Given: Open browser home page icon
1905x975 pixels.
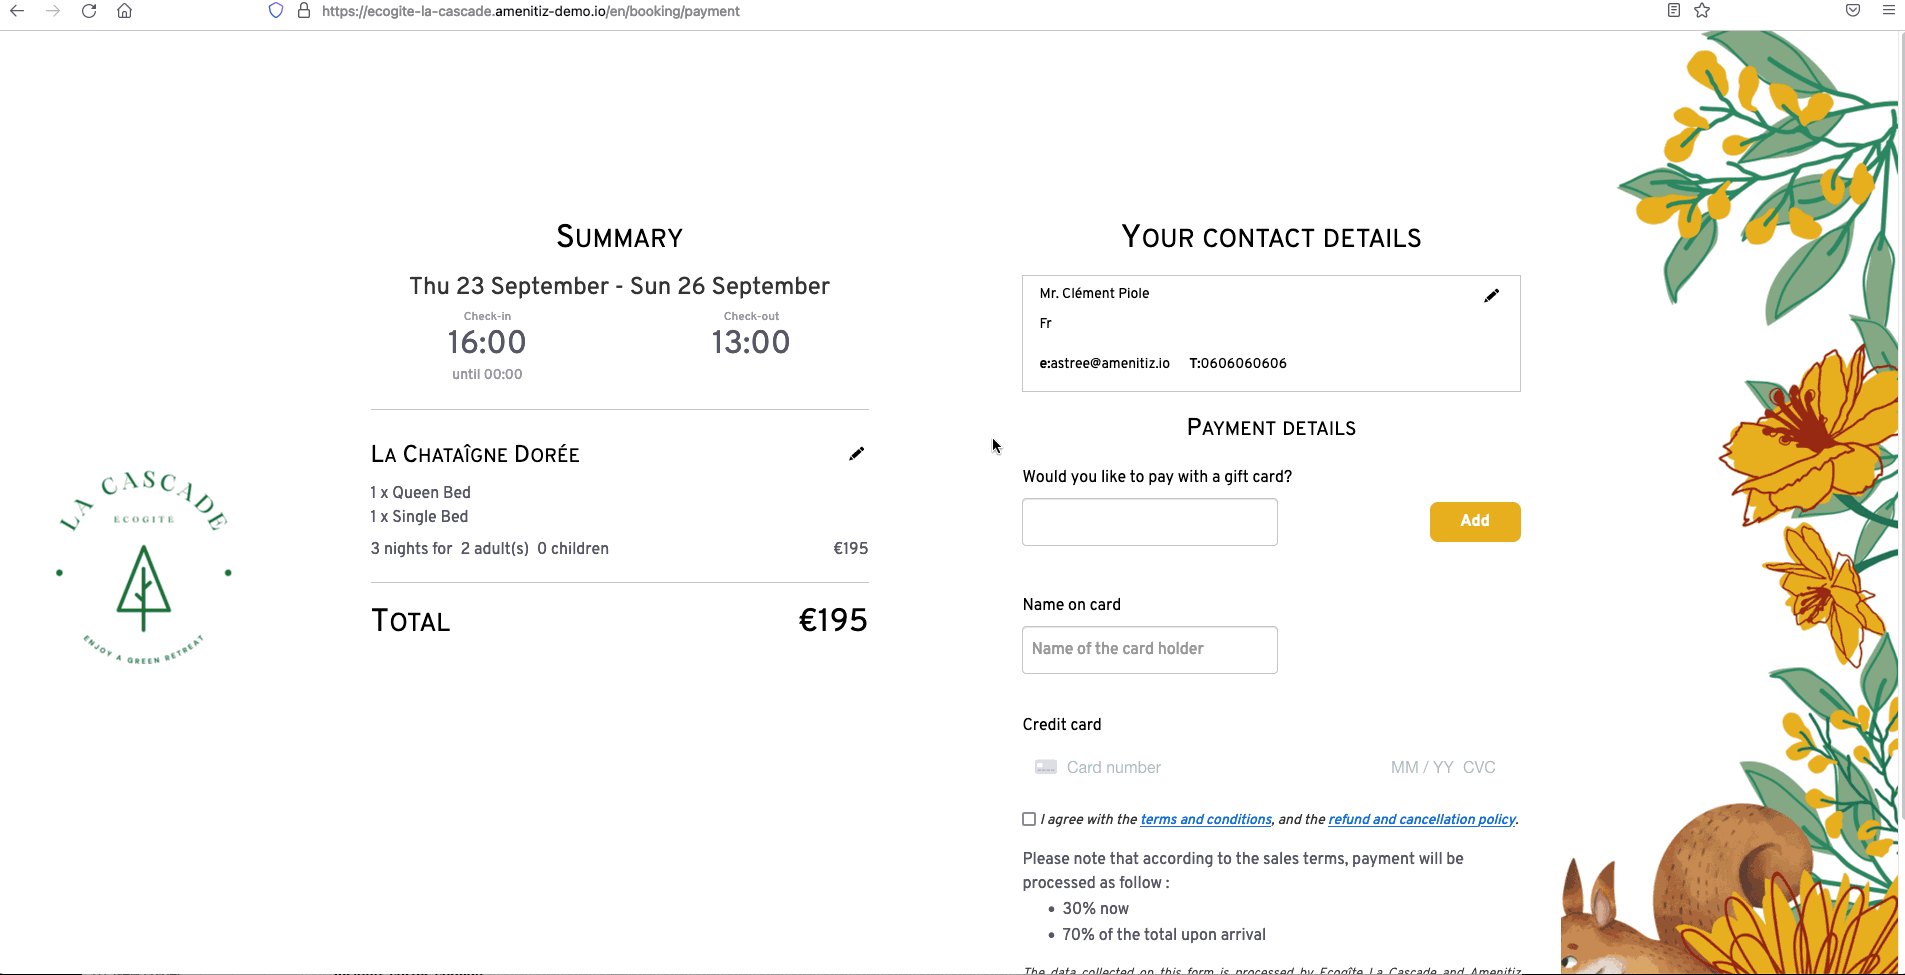Looking at the screenshot, I should tap(124, 11).
